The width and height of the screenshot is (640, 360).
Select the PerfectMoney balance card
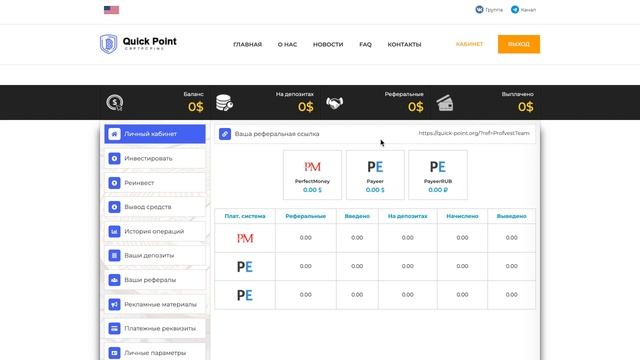pos(312,175)
